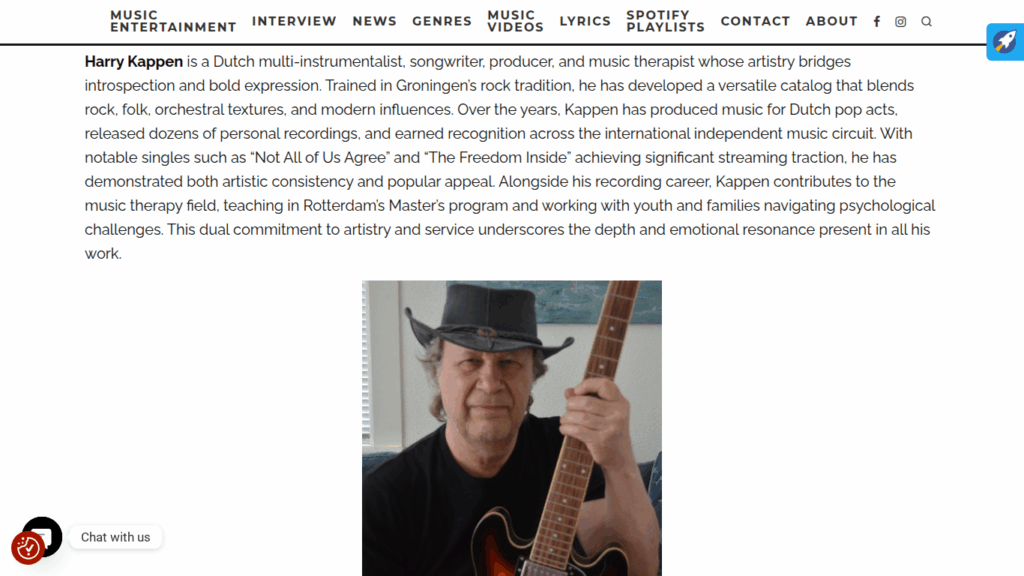Screen dimensions: 1024x576
Task: Go to the Contact page
Action: point(755,22)
